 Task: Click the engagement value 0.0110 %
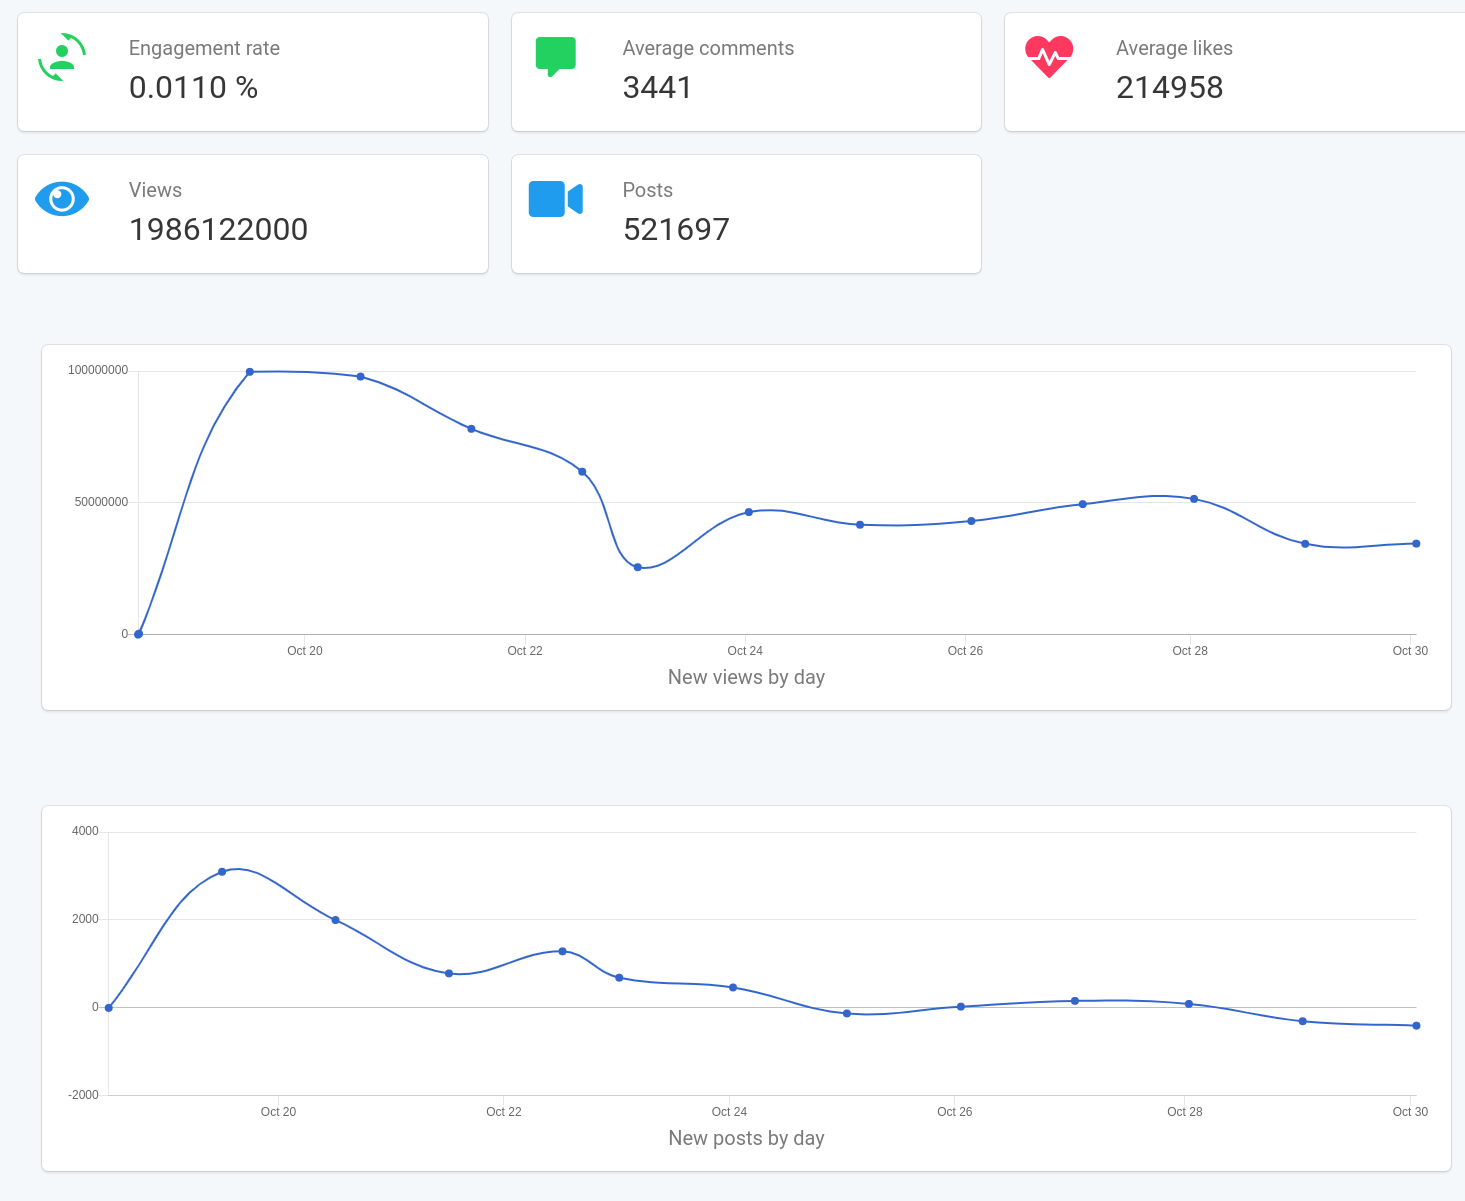tap(194, 88)
